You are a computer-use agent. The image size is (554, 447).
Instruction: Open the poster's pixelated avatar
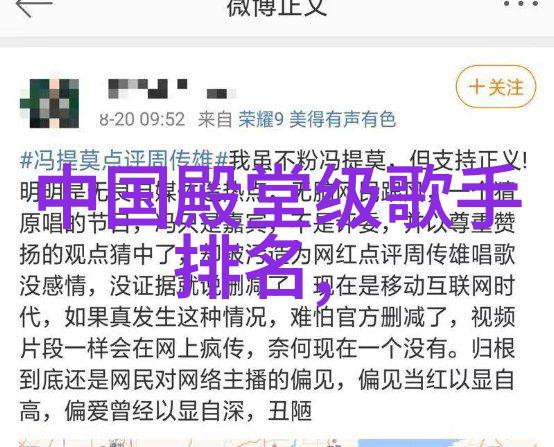(x=49, y=103)
